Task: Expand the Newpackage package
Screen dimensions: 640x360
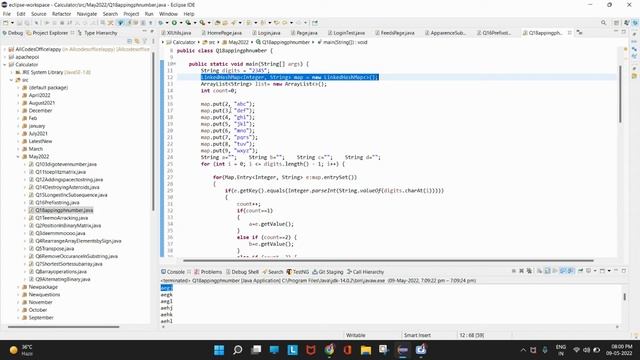Action: tap(18, 287)
